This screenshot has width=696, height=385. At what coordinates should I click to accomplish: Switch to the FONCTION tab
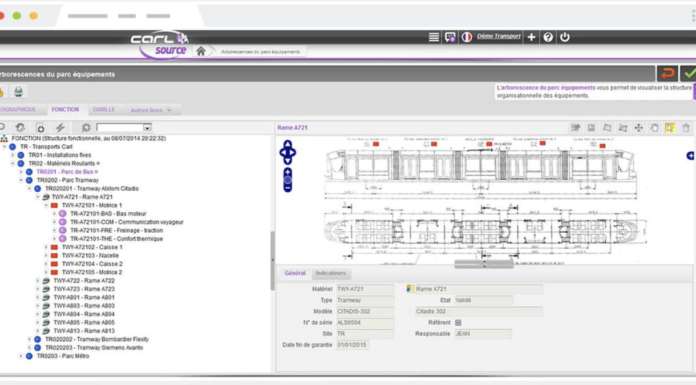tap(65, 109)
